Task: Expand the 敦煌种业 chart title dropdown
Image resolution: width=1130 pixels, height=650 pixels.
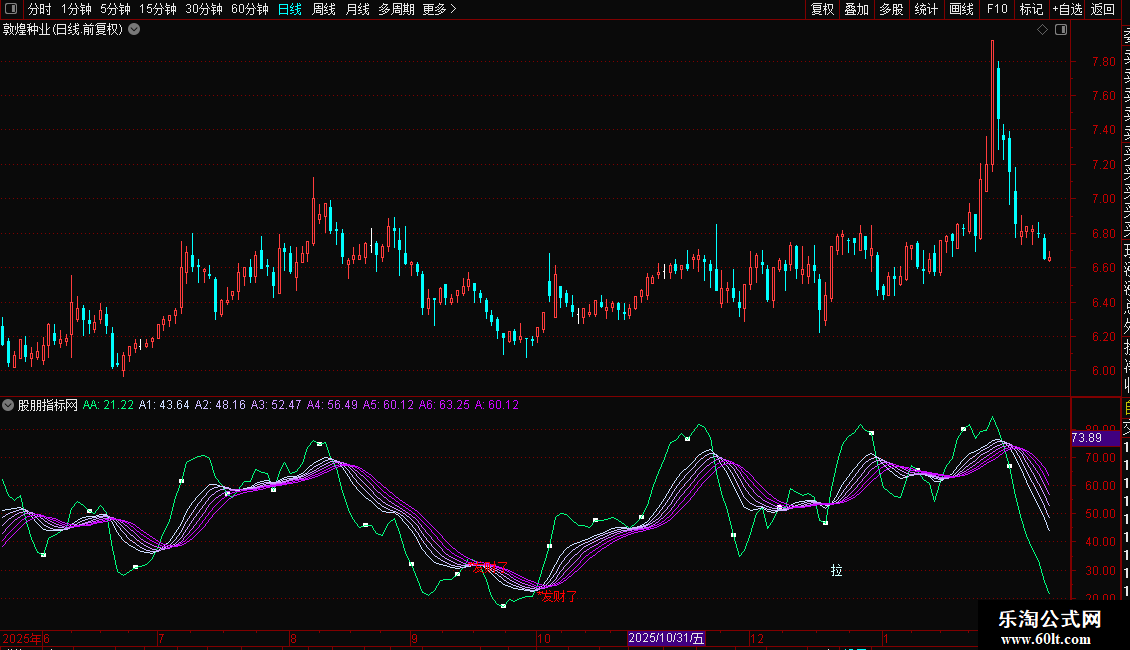Action: pos(134,29)
